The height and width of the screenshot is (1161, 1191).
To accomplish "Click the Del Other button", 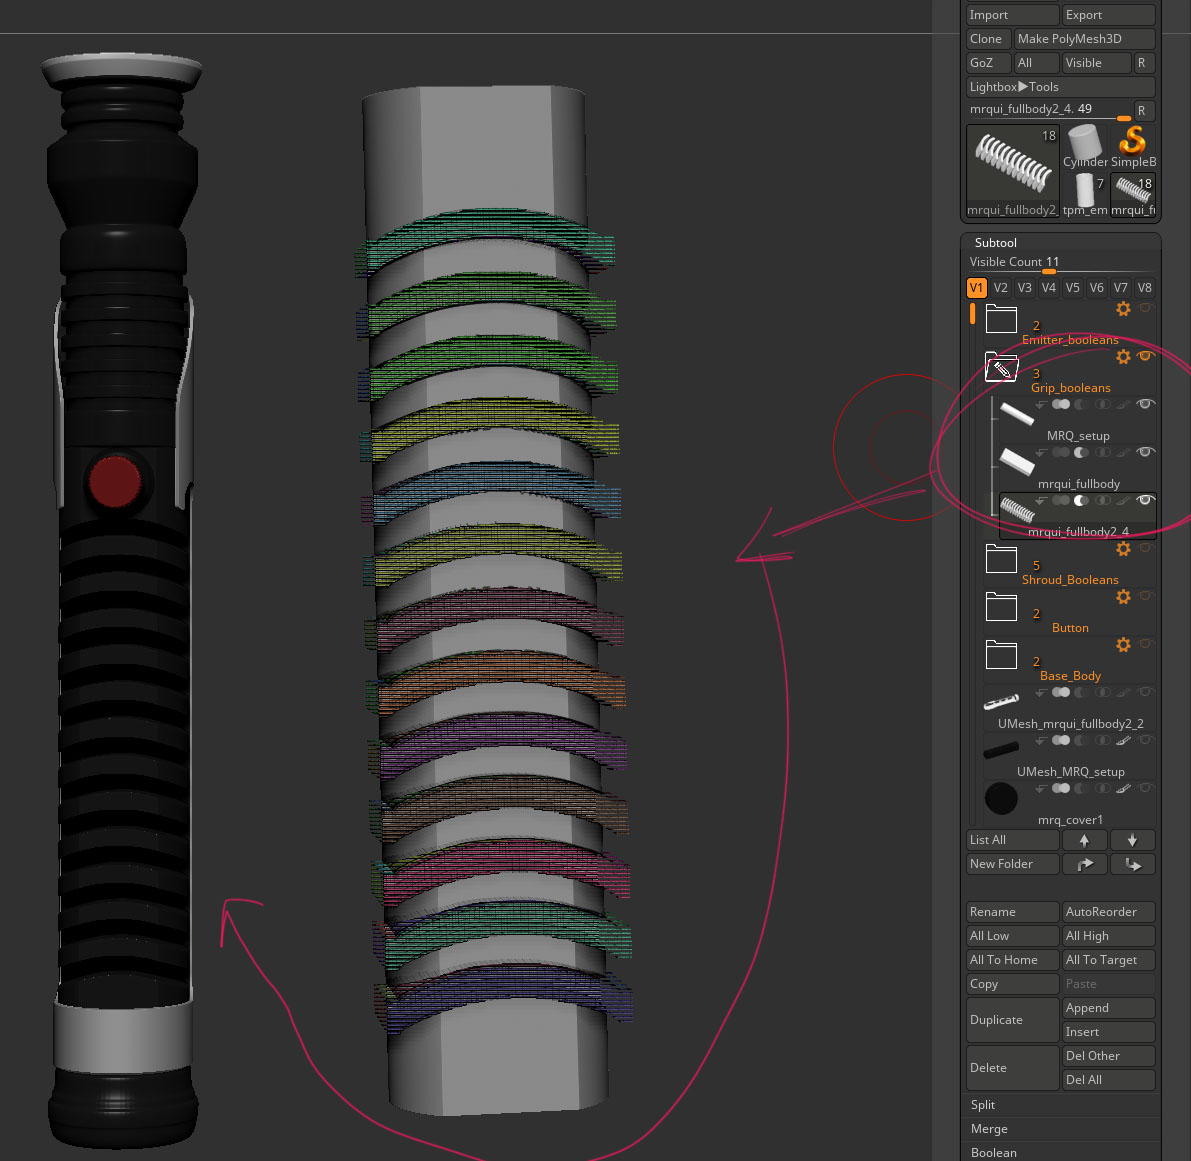I will point(1108,1055).
